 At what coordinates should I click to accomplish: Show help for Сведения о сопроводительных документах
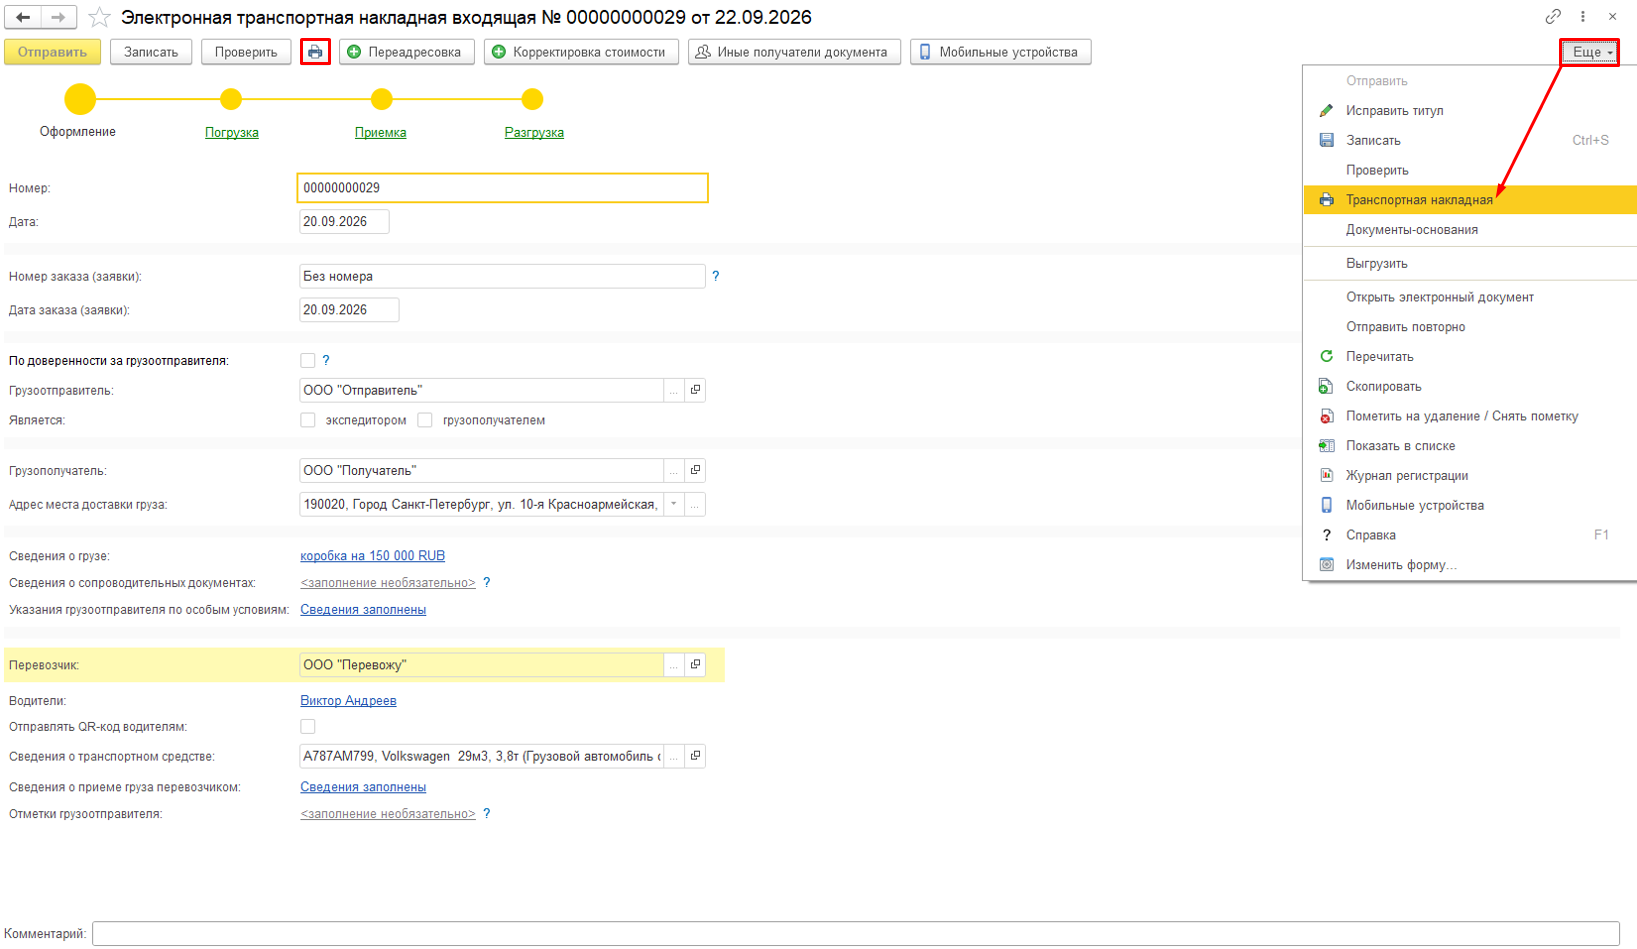(487, 582)
